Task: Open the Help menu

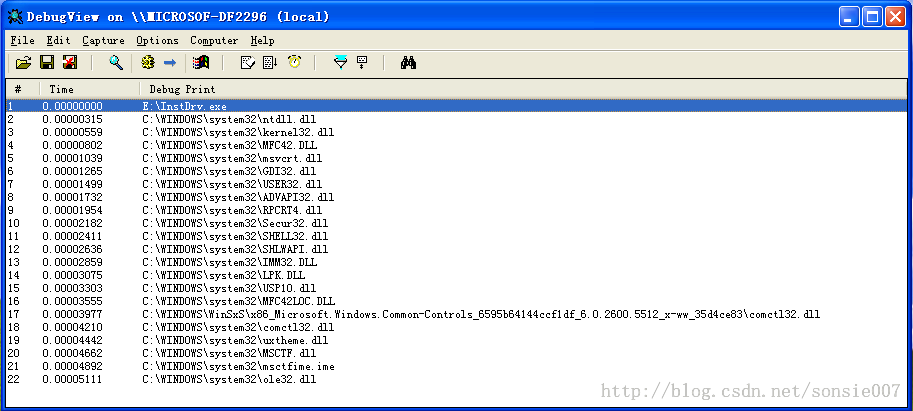Action: [262, 40]
